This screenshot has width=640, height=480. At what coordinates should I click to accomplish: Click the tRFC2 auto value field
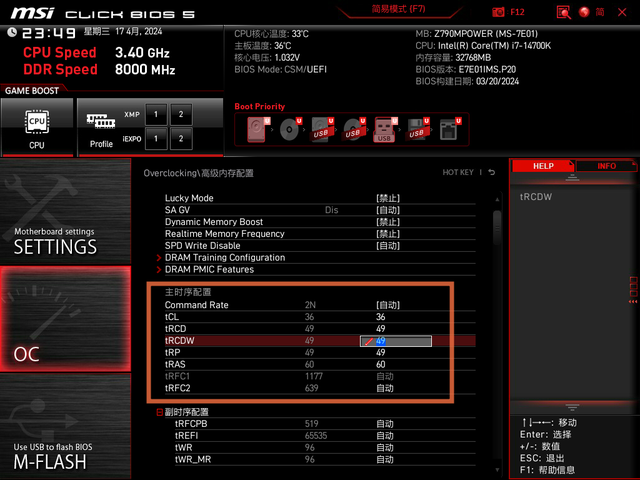coord(384,388)
